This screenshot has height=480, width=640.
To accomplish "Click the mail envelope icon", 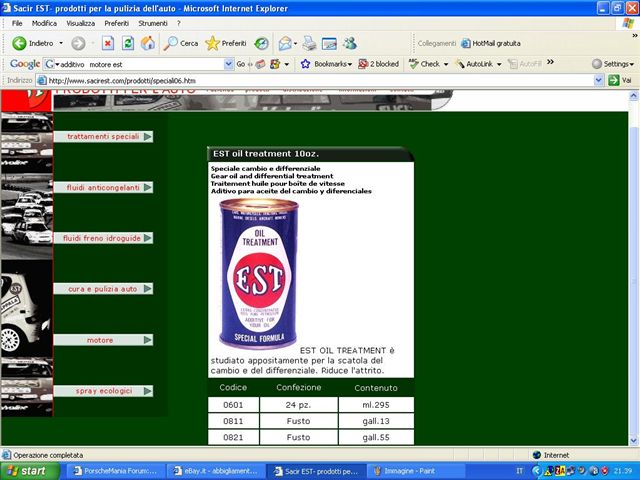I will pos(285,43).
